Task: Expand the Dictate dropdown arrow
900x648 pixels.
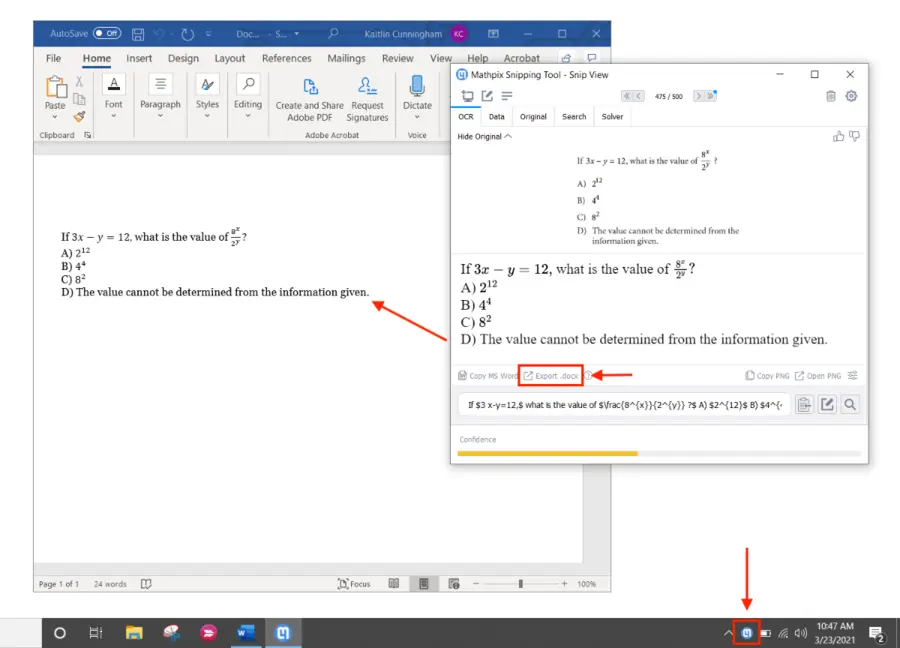Action: pos(417,117)
